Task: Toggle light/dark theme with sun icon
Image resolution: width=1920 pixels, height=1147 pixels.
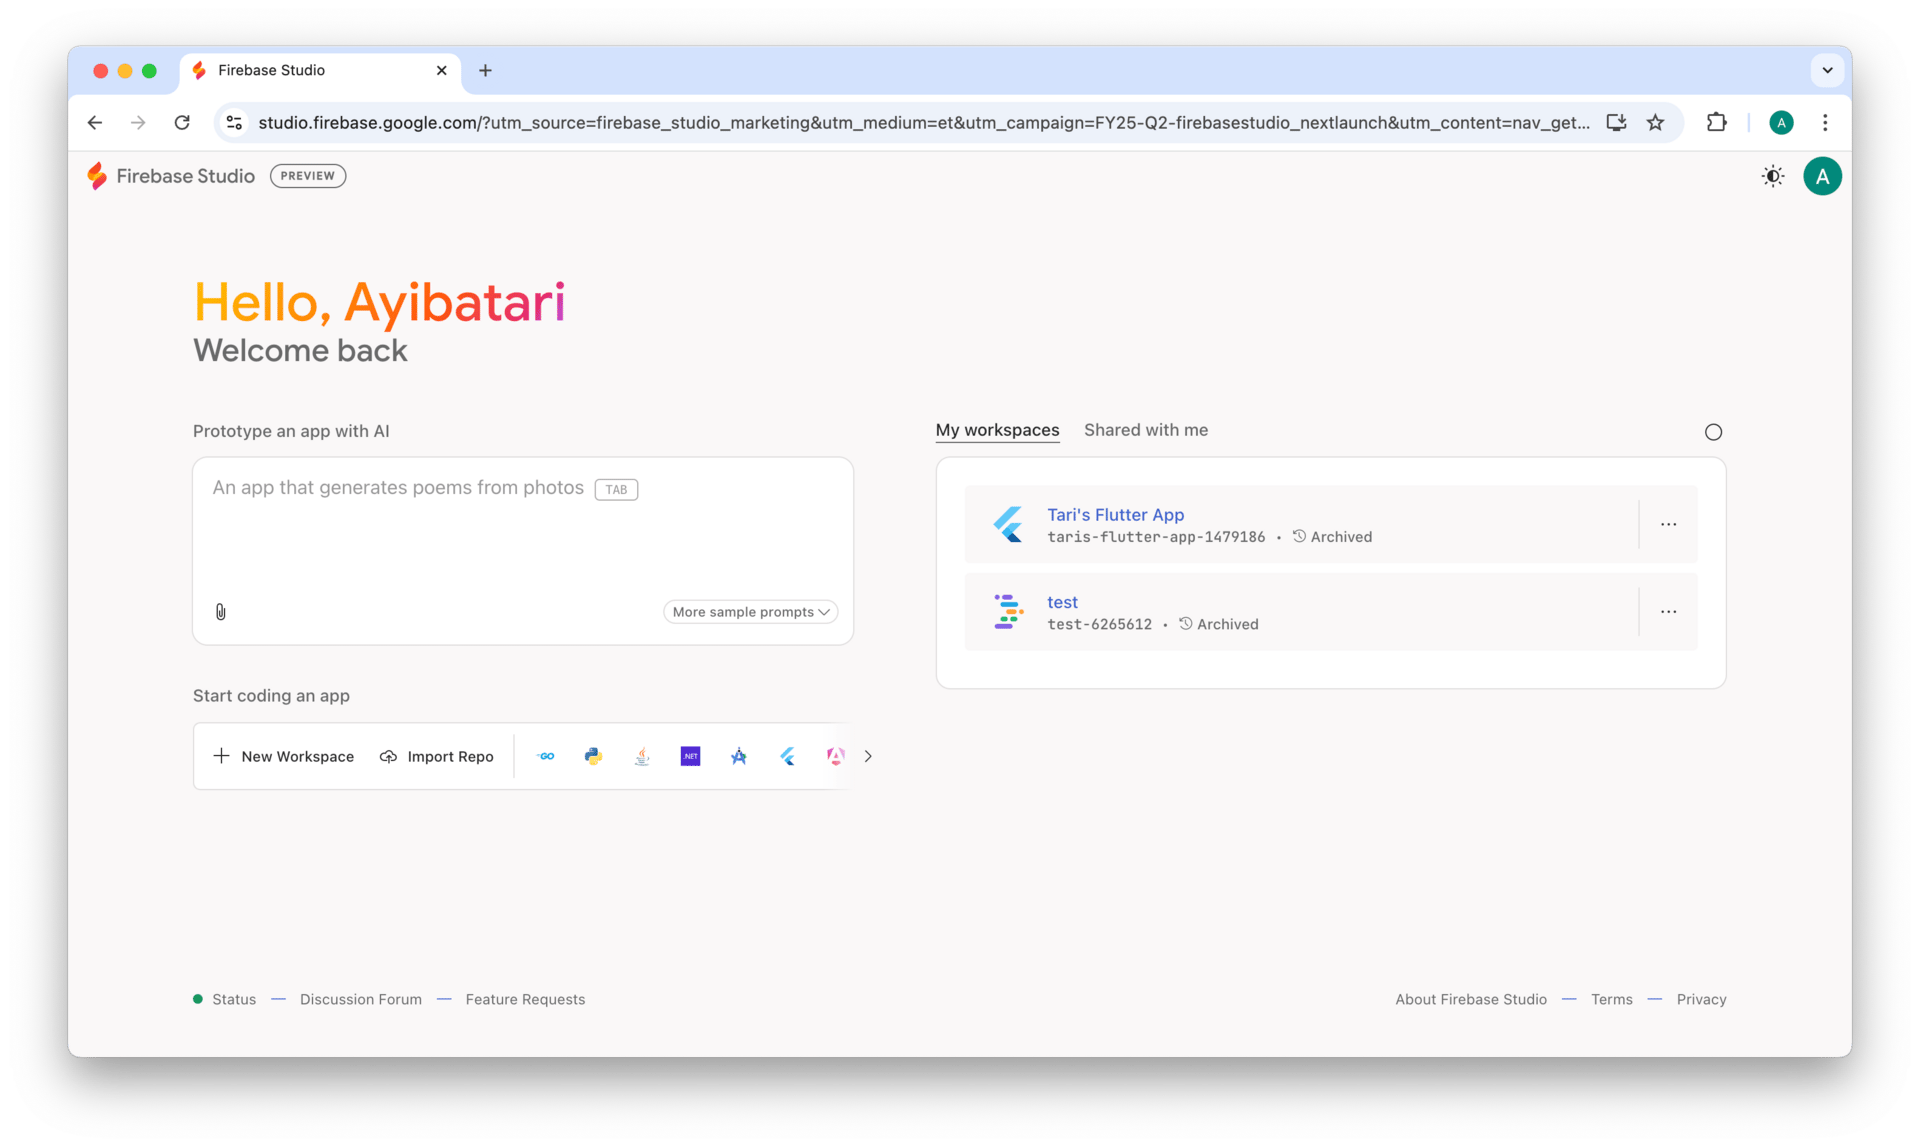Action: pyautogui.click(x=1772, y=177)
